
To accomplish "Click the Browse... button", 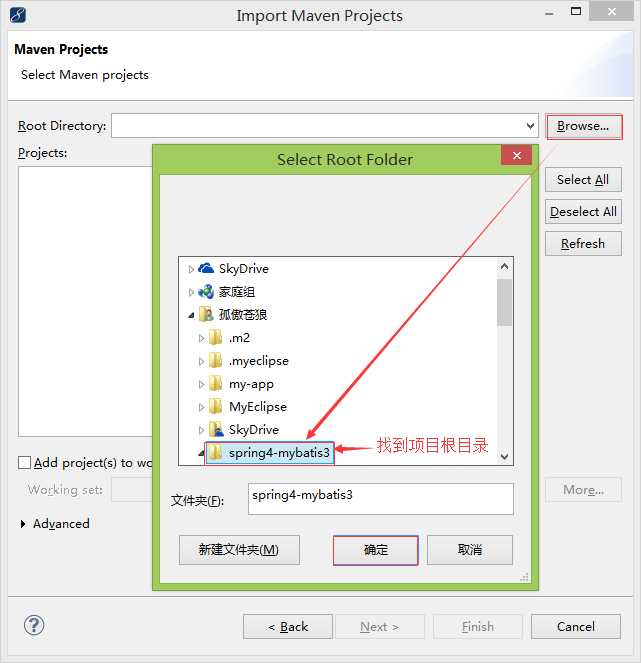I will point(583,126).
